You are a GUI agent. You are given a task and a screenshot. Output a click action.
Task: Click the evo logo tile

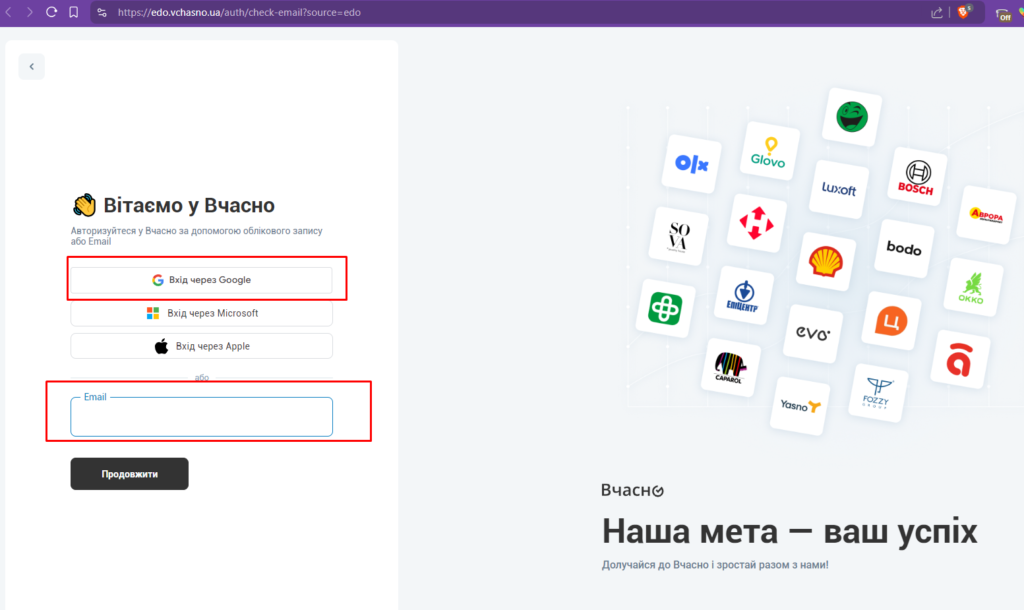[812, 334]
